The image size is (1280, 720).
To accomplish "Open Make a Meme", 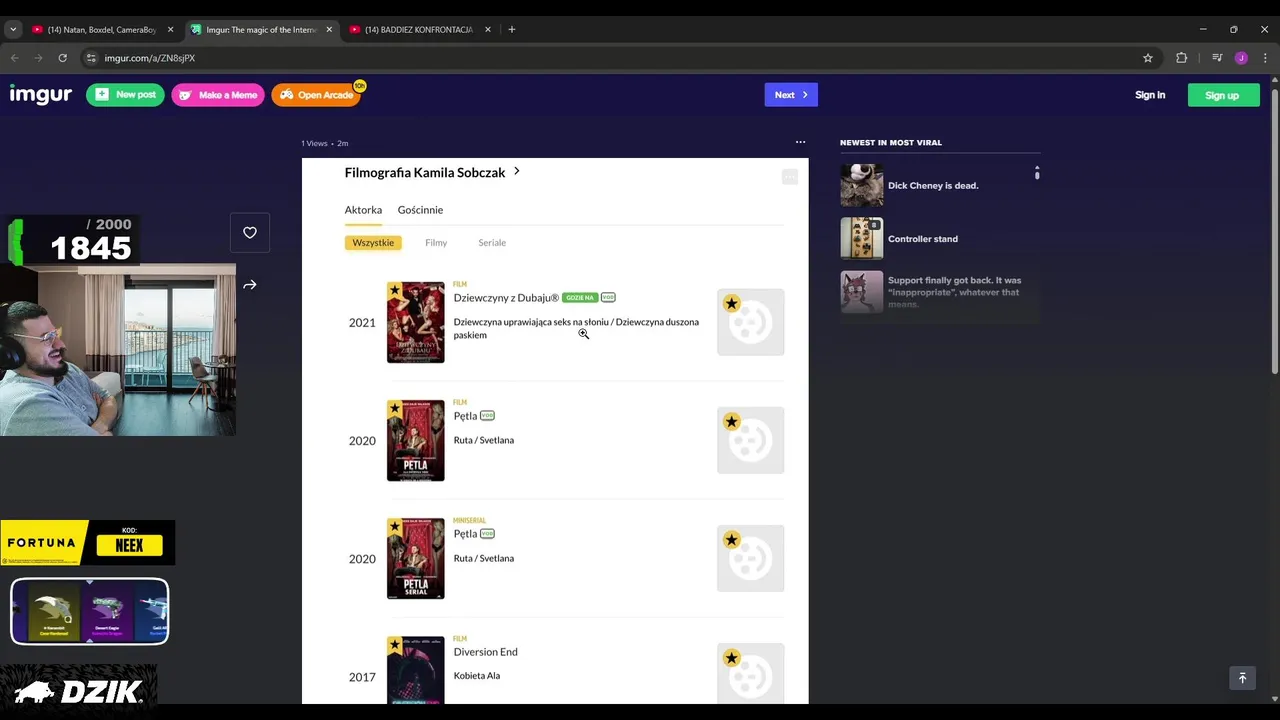I will pos(218,95).
